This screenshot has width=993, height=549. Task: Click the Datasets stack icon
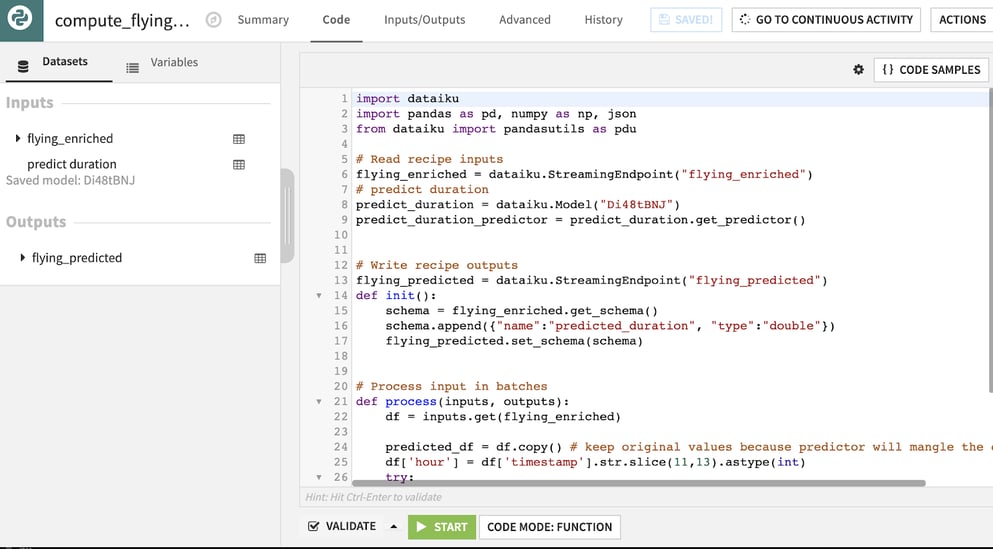23,67
